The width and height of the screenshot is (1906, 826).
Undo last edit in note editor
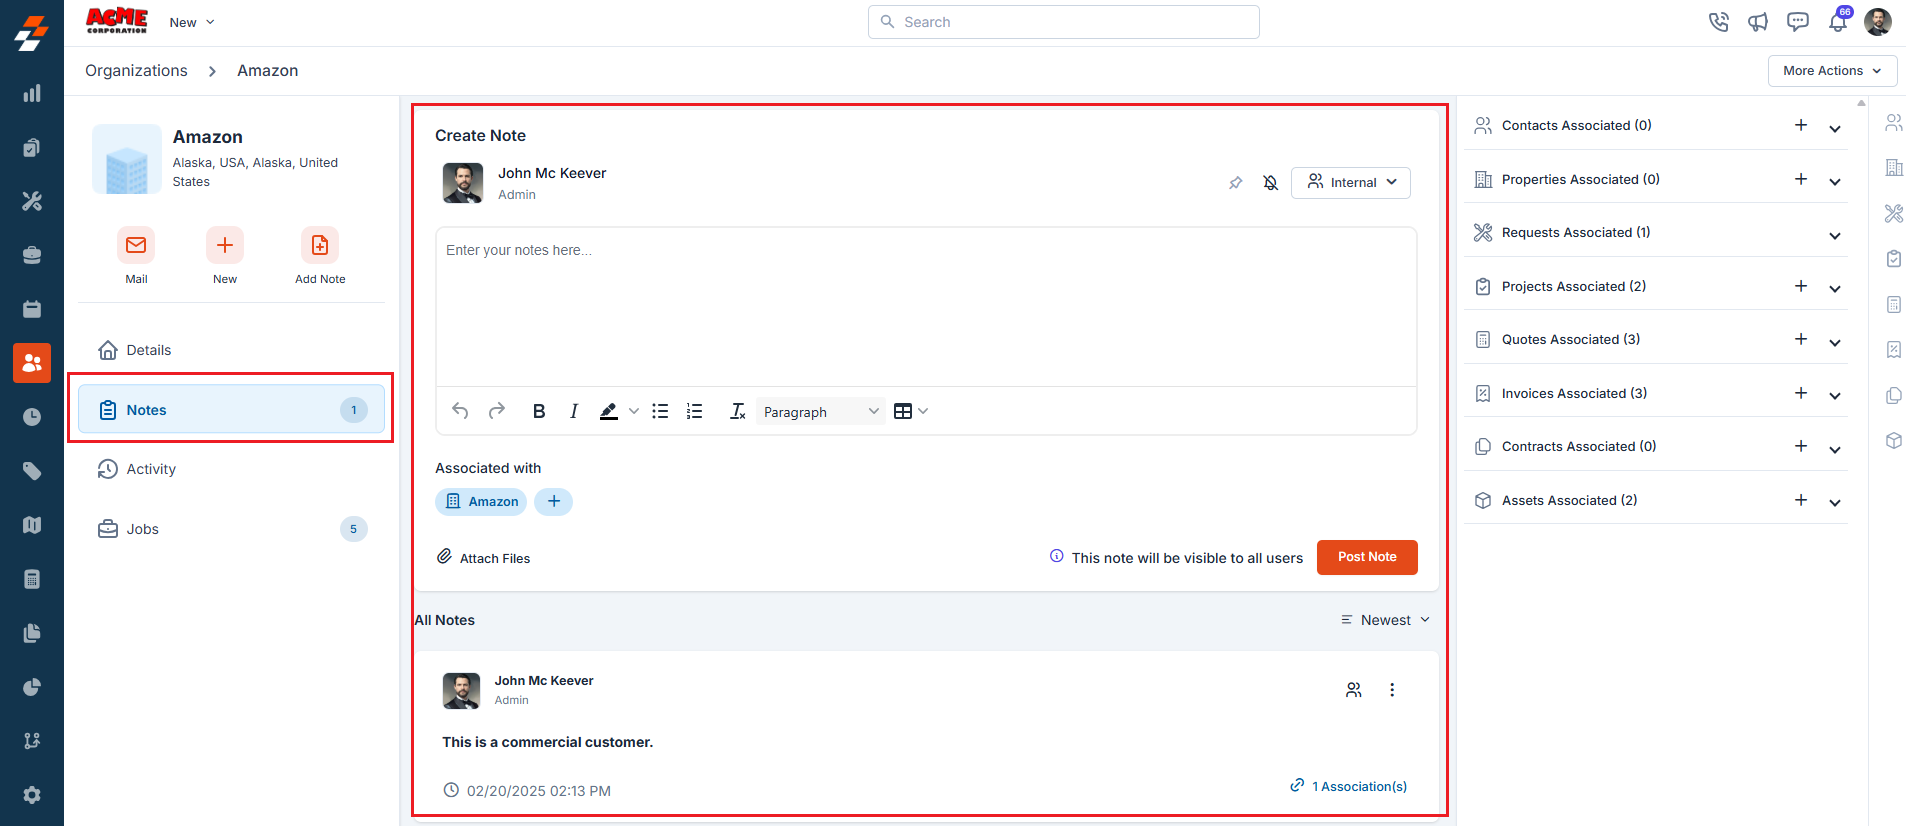460,411
